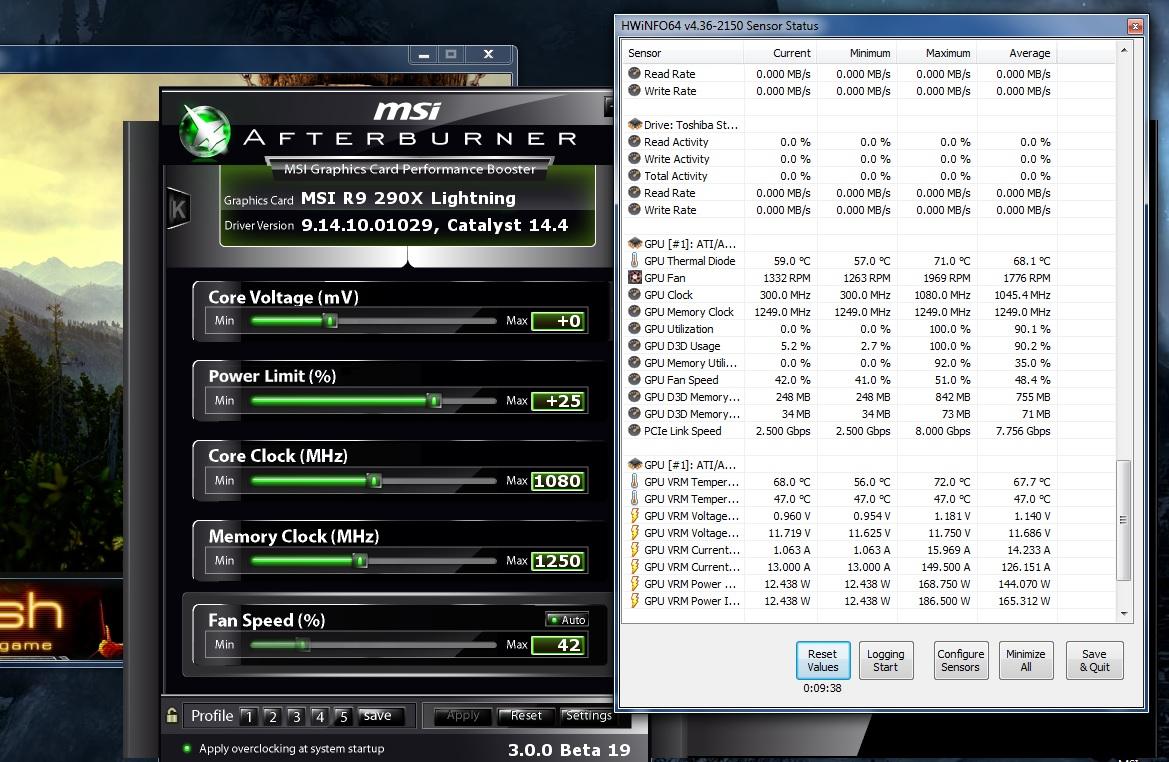Click Minimize All in HWiNFO64
The width and height of the screenshot is (1169, 762).
1026,661
